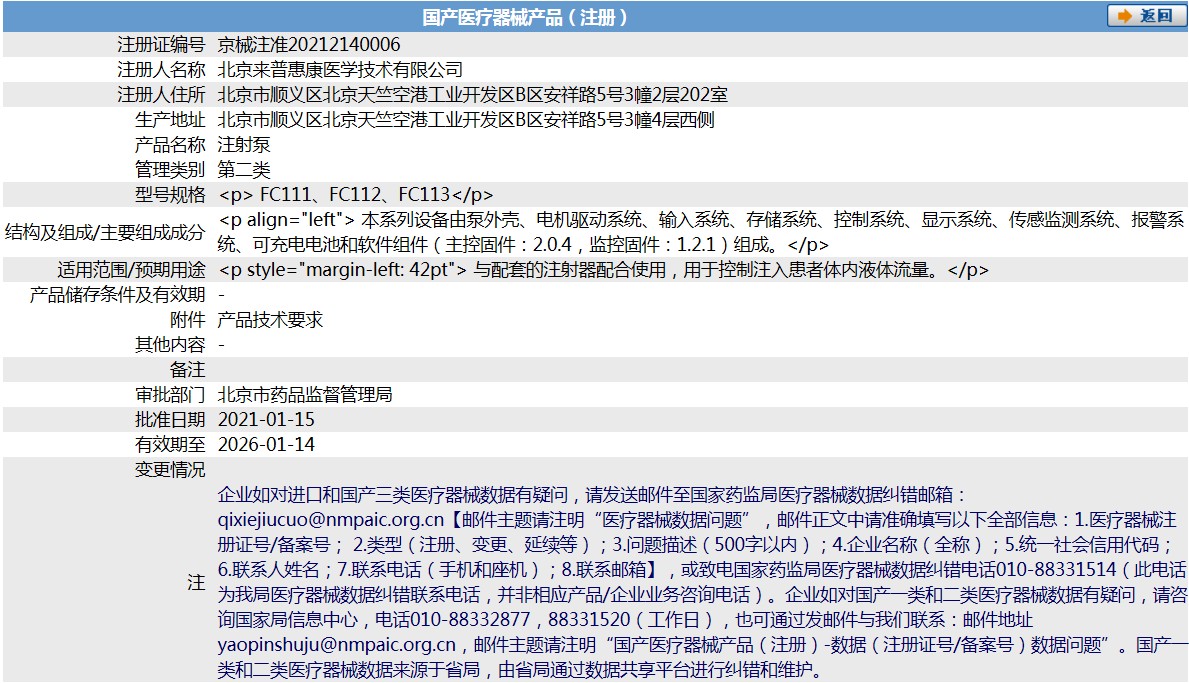Click the 产品名称 label
Image resolution: width=1189 pixels, height=683 pixels.
point(170,145)
